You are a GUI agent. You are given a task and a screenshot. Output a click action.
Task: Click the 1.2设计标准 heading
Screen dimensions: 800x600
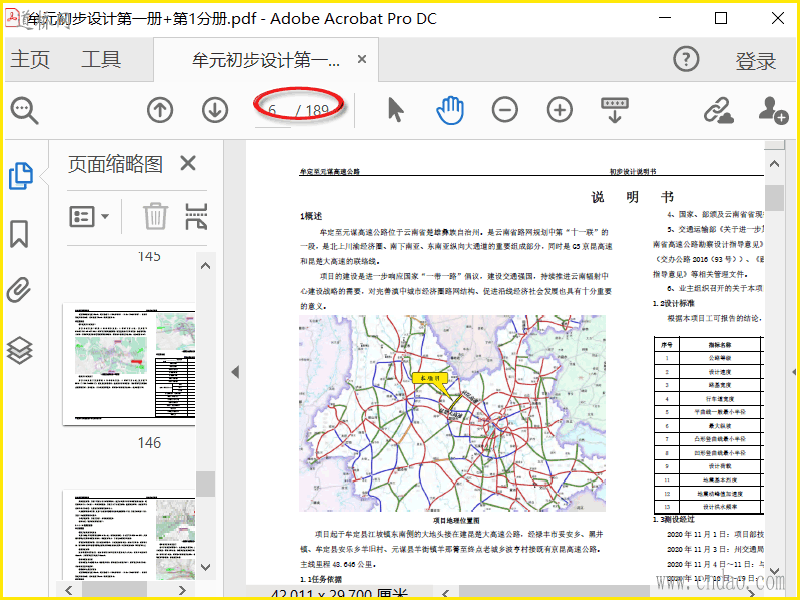click(x=673, y=303)
